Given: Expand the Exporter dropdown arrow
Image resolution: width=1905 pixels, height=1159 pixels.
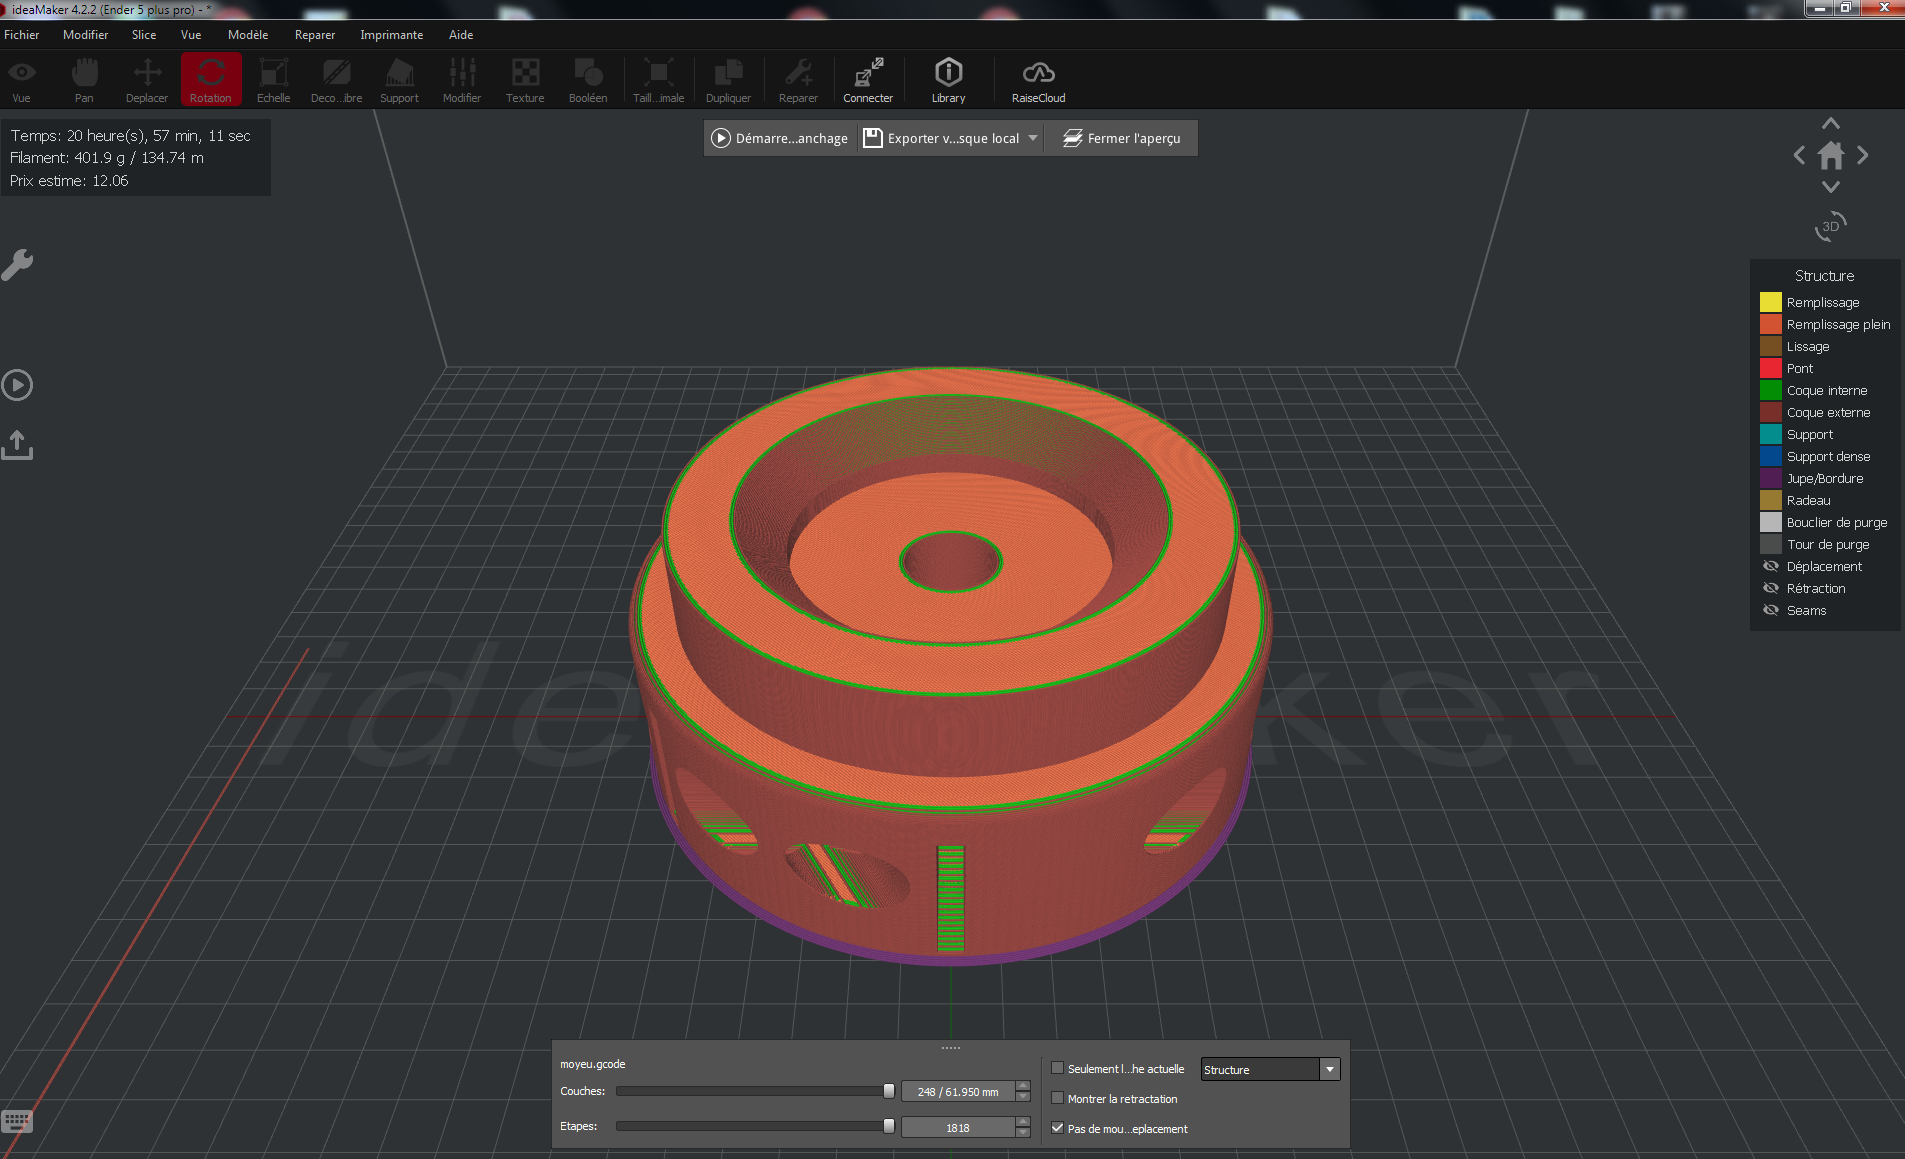Looking at the screenshot, I should 1033,138.
